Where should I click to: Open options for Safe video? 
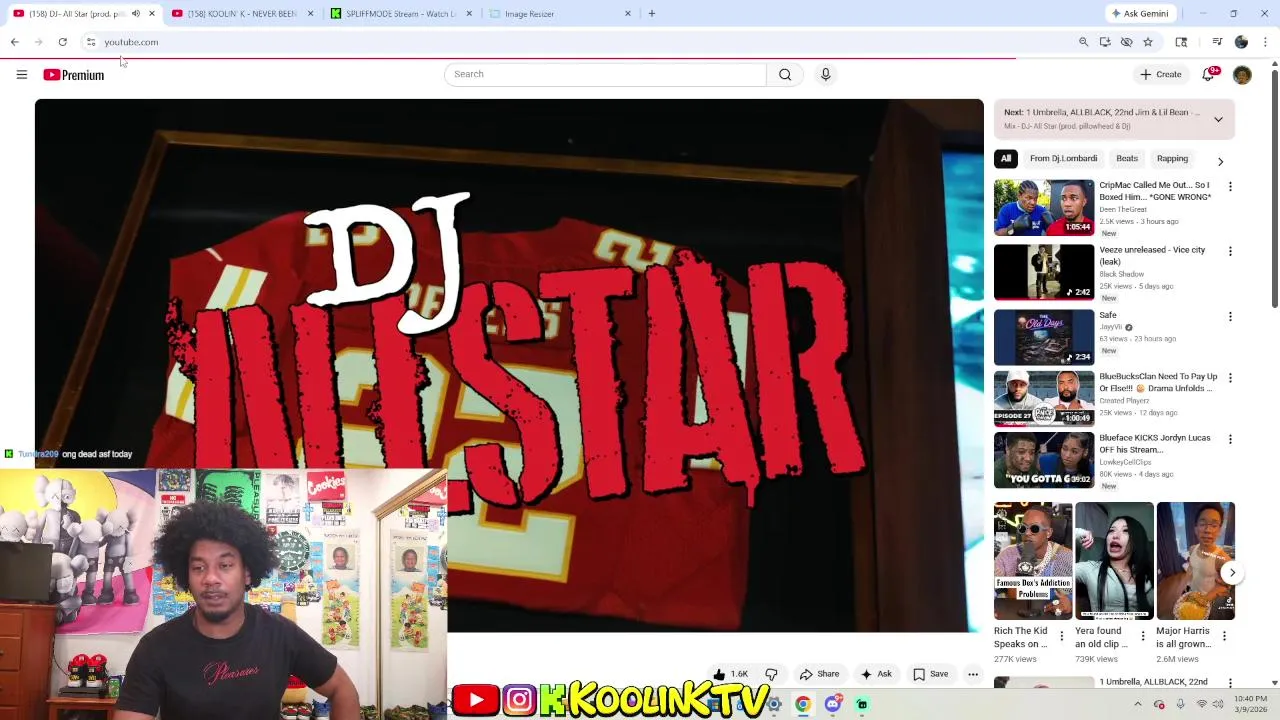pyautogui.click(x=1230, y=317)
